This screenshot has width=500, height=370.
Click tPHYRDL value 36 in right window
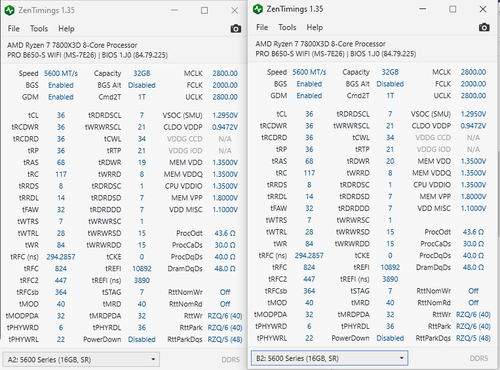390,326
